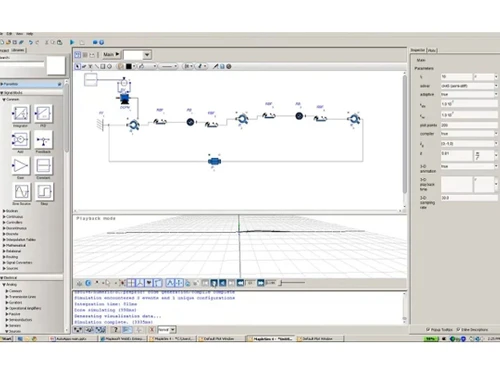The image size is (500, 375).
Task: Click the anchor icon in 3-D playback toolbar
Action: 79,283
